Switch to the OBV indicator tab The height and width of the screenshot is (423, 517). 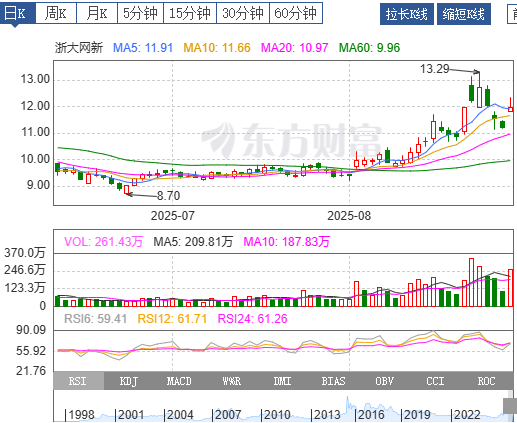[x=385, y=381]
